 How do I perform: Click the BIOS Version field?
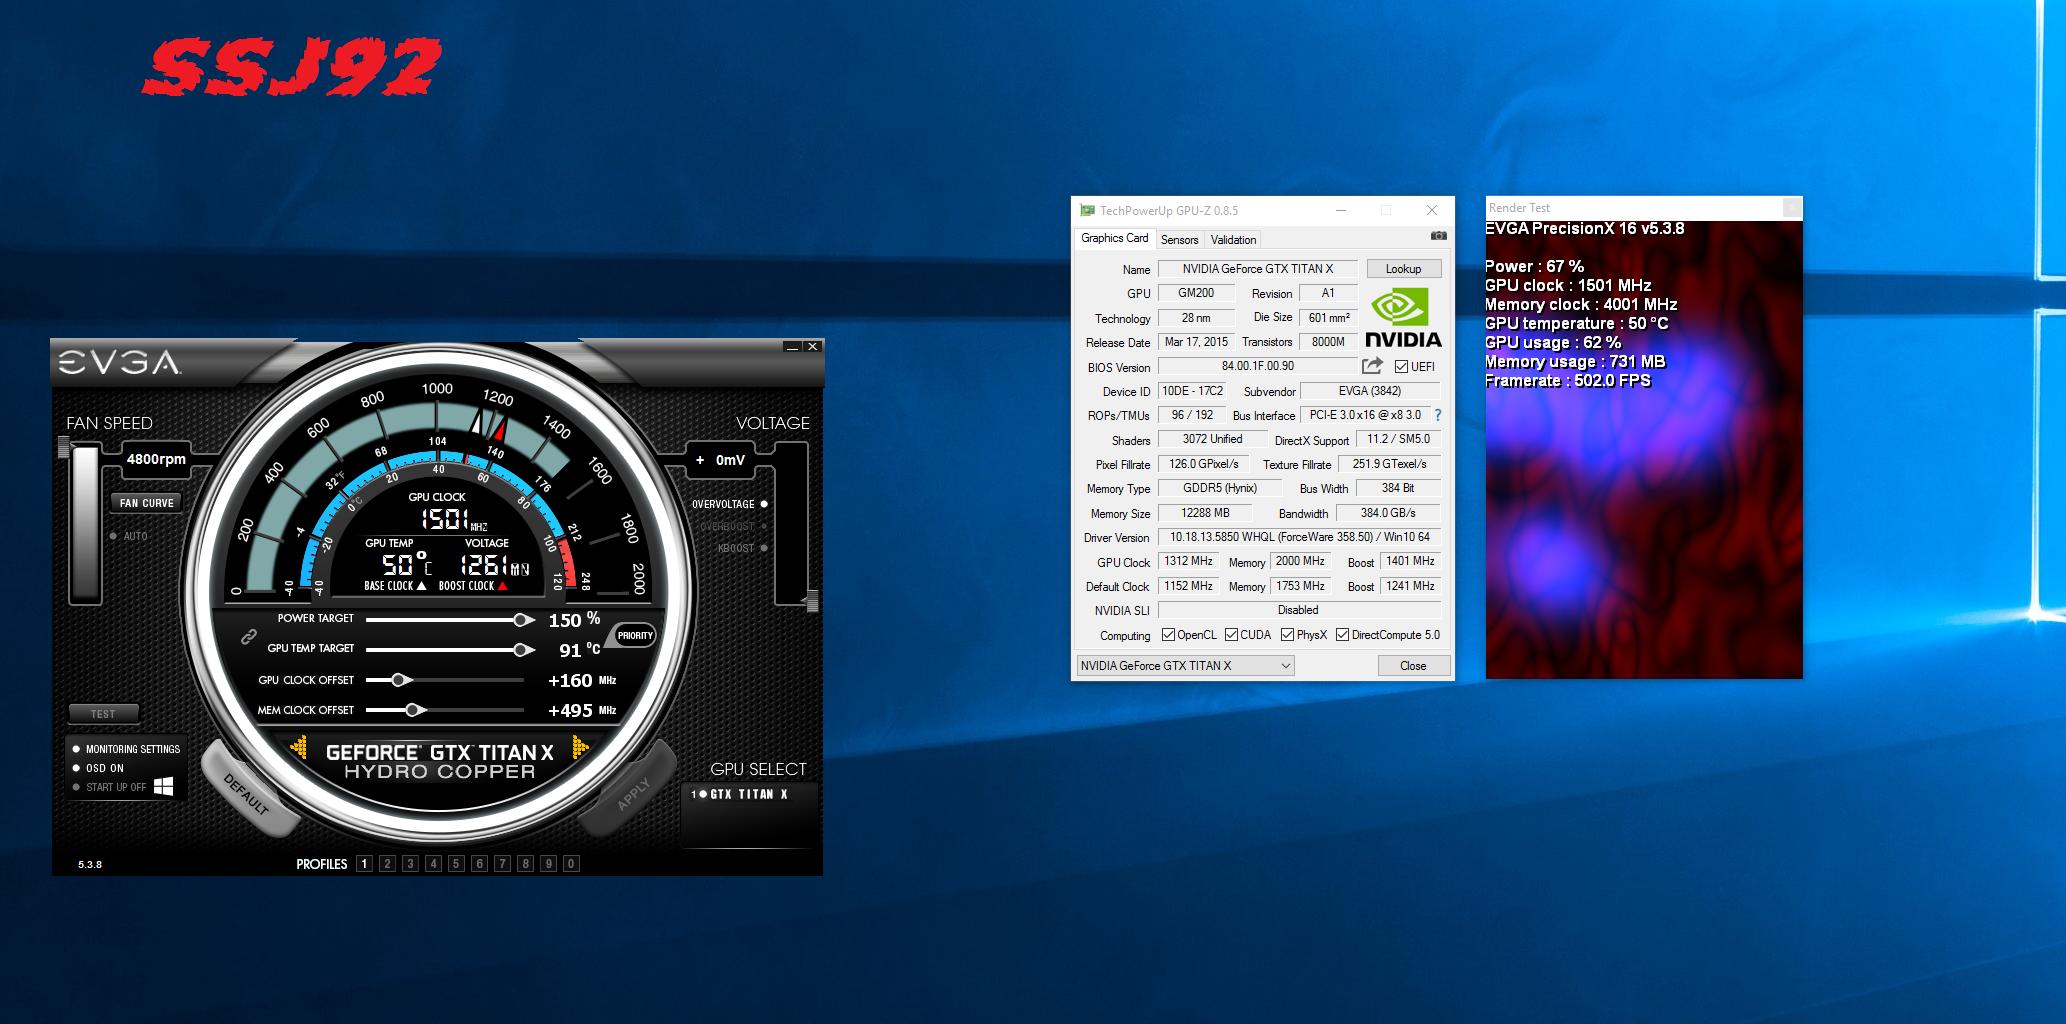(x=1258, y=367)
